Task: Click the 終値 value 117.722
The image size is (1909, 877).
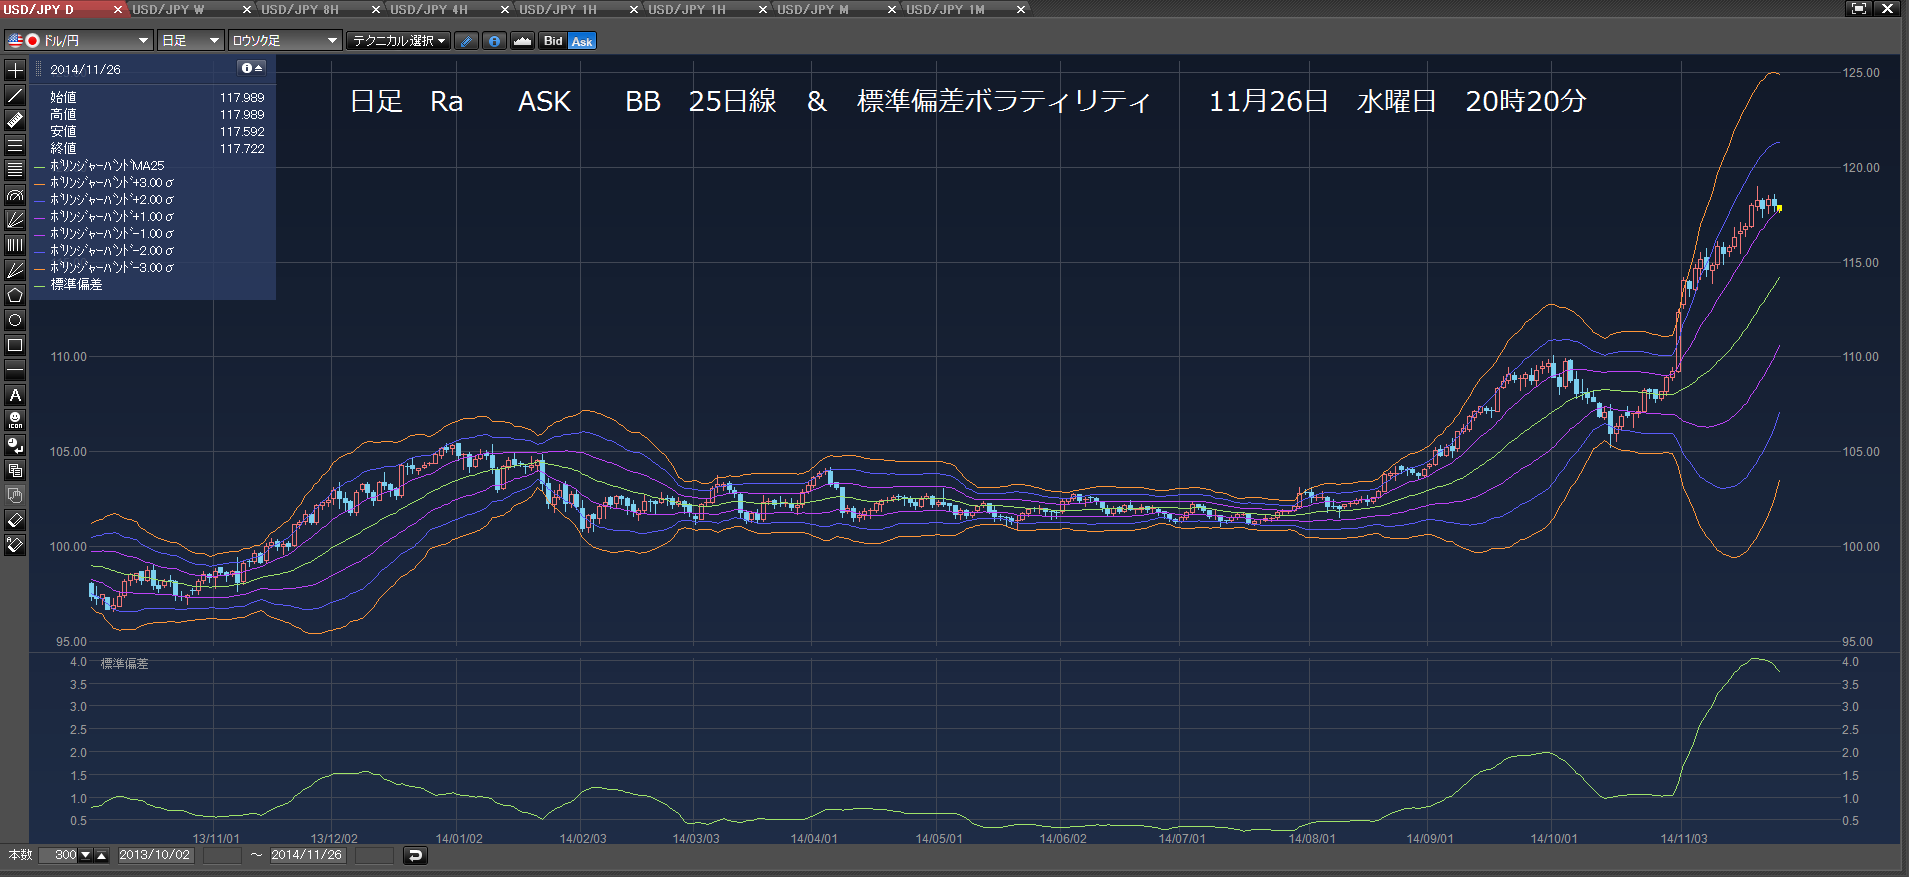Action: (242, 149)
